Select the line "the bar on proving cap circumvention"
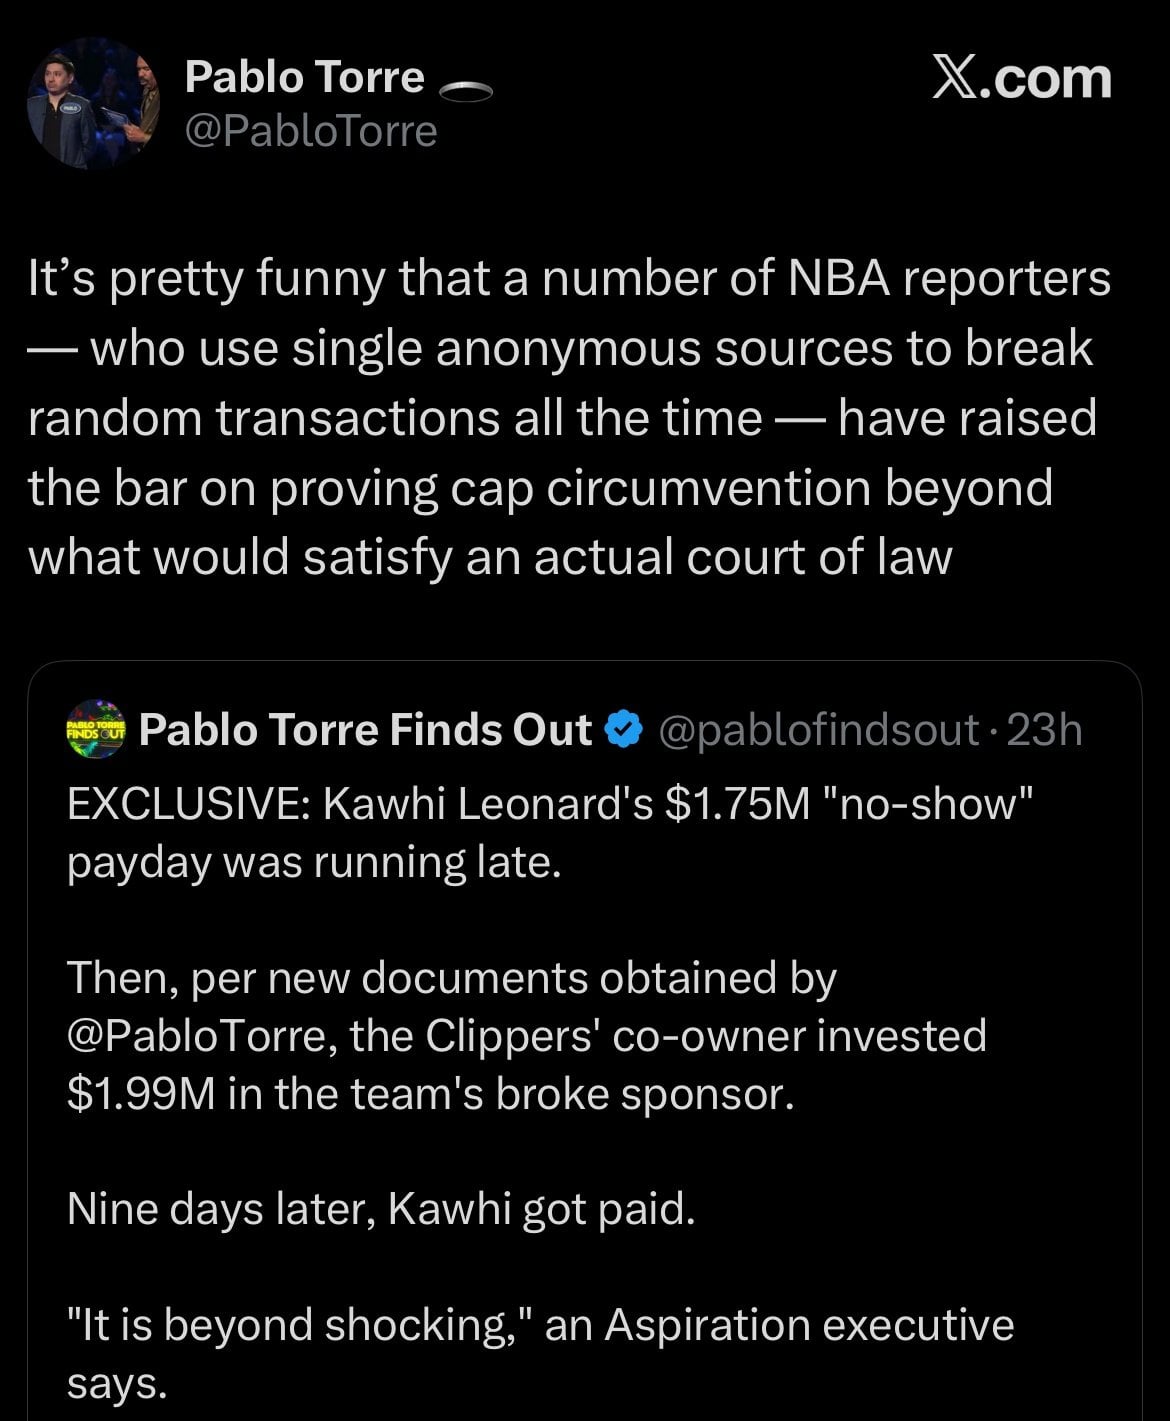1170x1421 pixels. (x=540, y=488)
